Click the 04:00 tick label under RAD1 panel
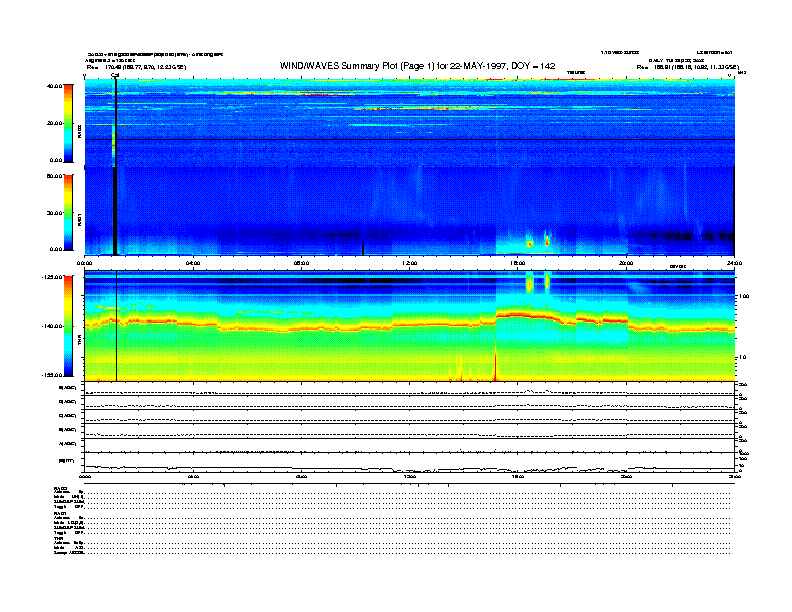 tap(193, 263)
